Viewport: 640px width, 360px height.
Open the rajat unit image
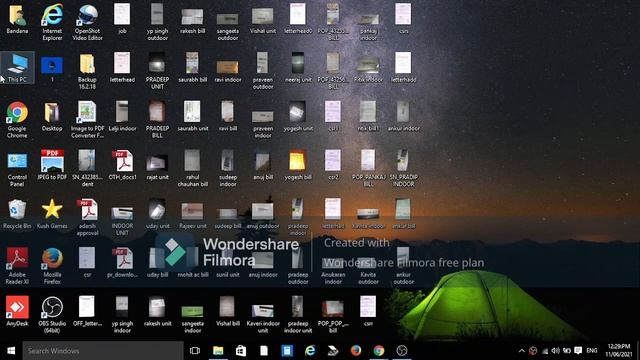pos(158,168)
